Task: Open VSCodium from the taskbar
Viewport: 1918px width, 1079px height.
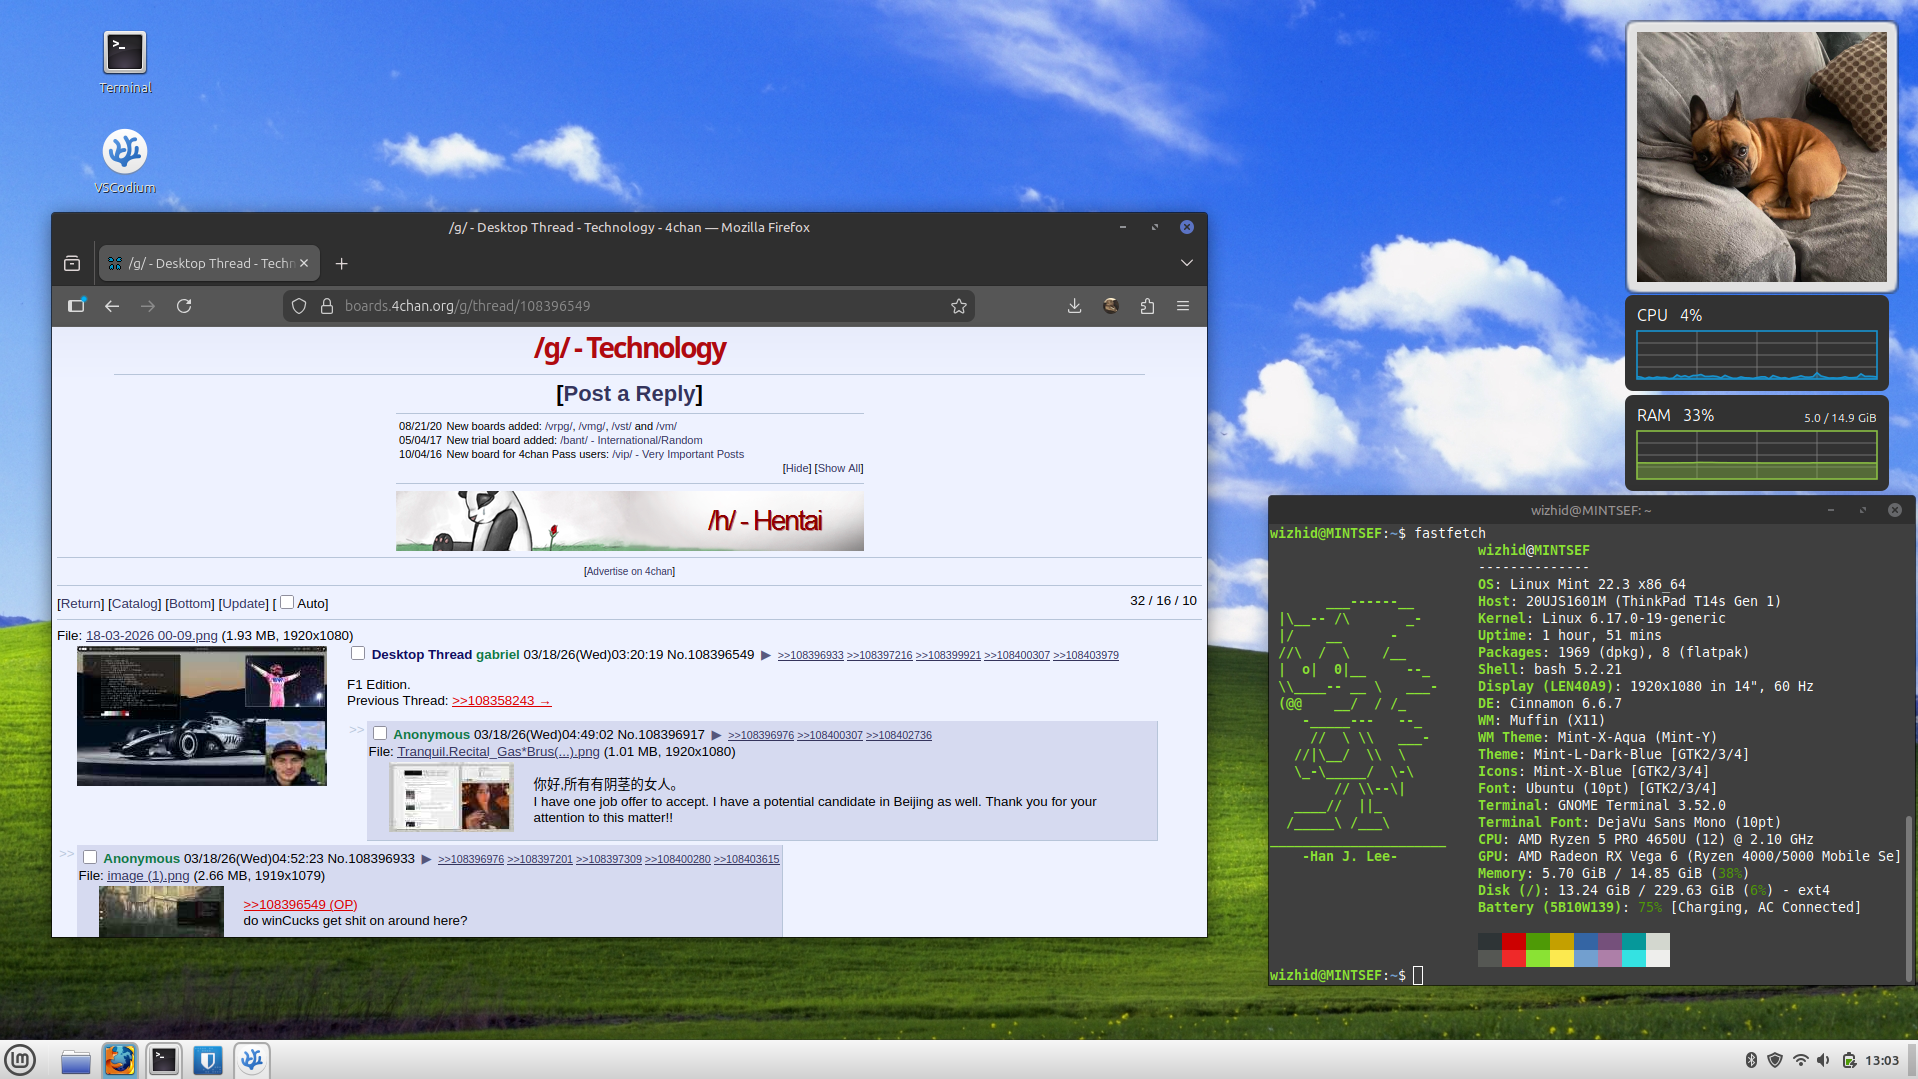Action: coord(252,1060)
